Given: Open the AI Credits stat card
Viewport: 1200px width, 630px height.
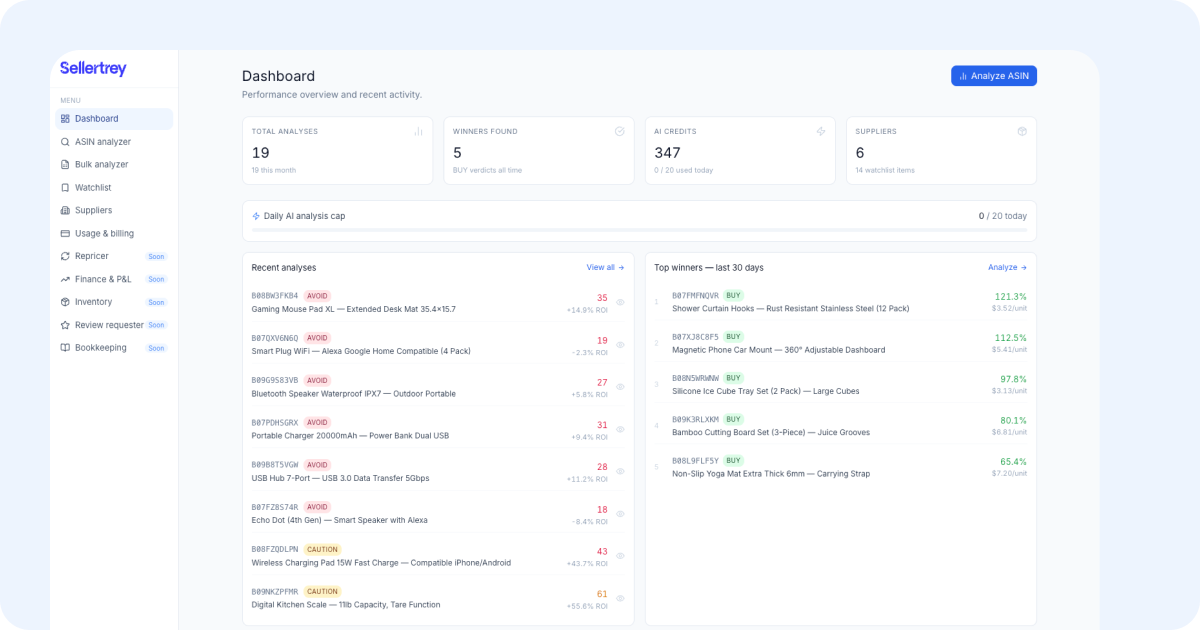Looking at the screenshot, I should point(740,151).
